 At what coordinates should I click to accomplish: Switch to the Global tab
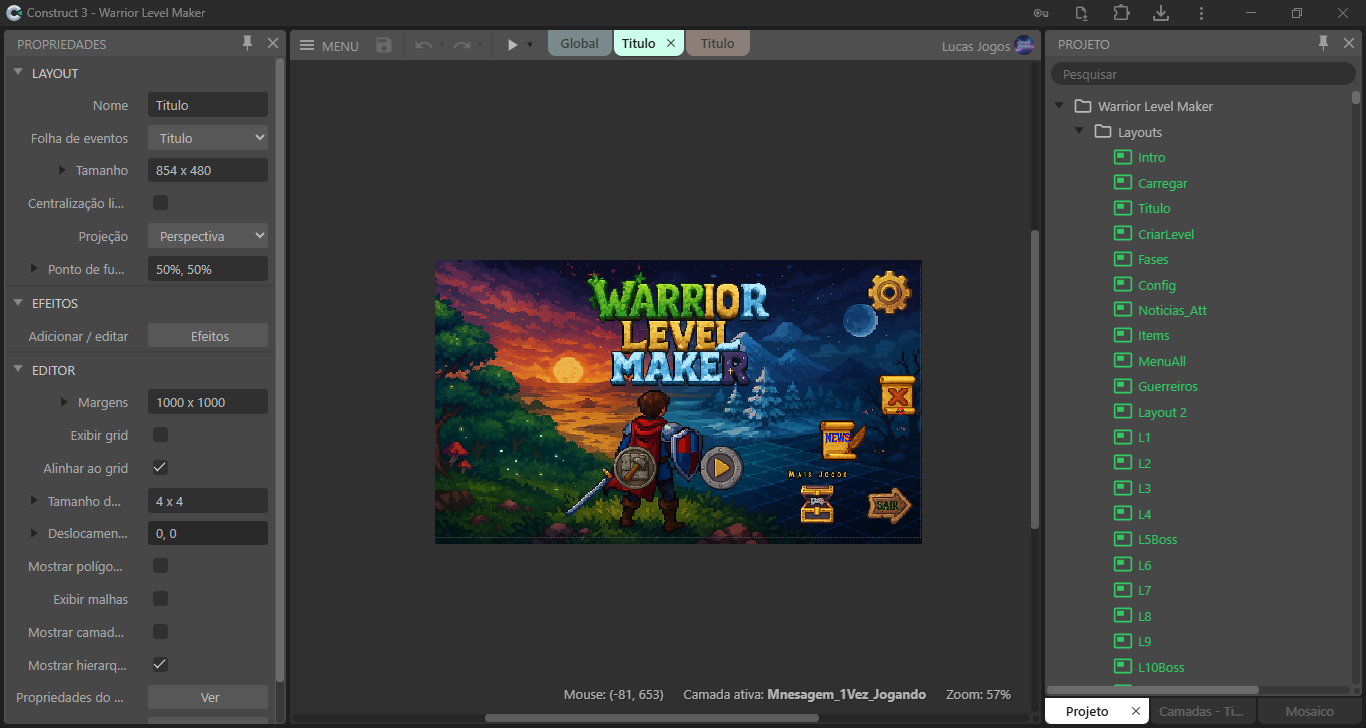pos(580,43)
